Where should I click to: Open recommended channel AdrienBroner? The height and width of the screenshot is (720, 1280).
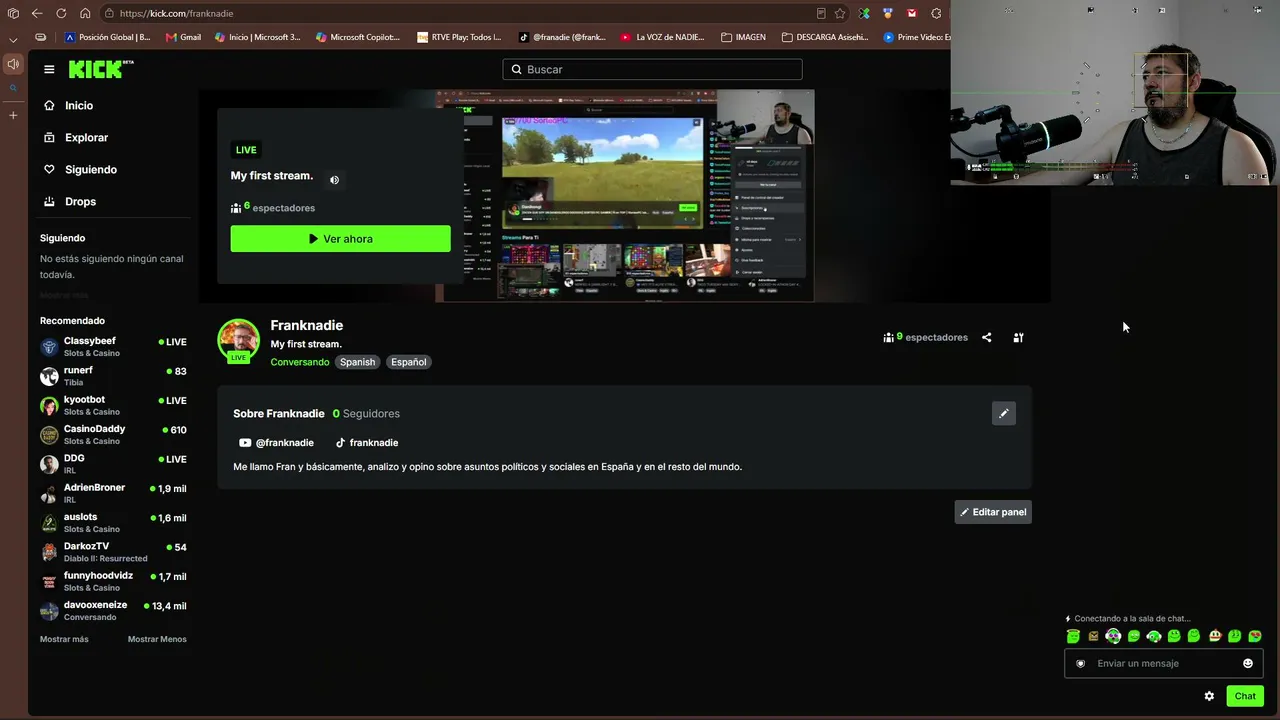[x=113, y=493]
